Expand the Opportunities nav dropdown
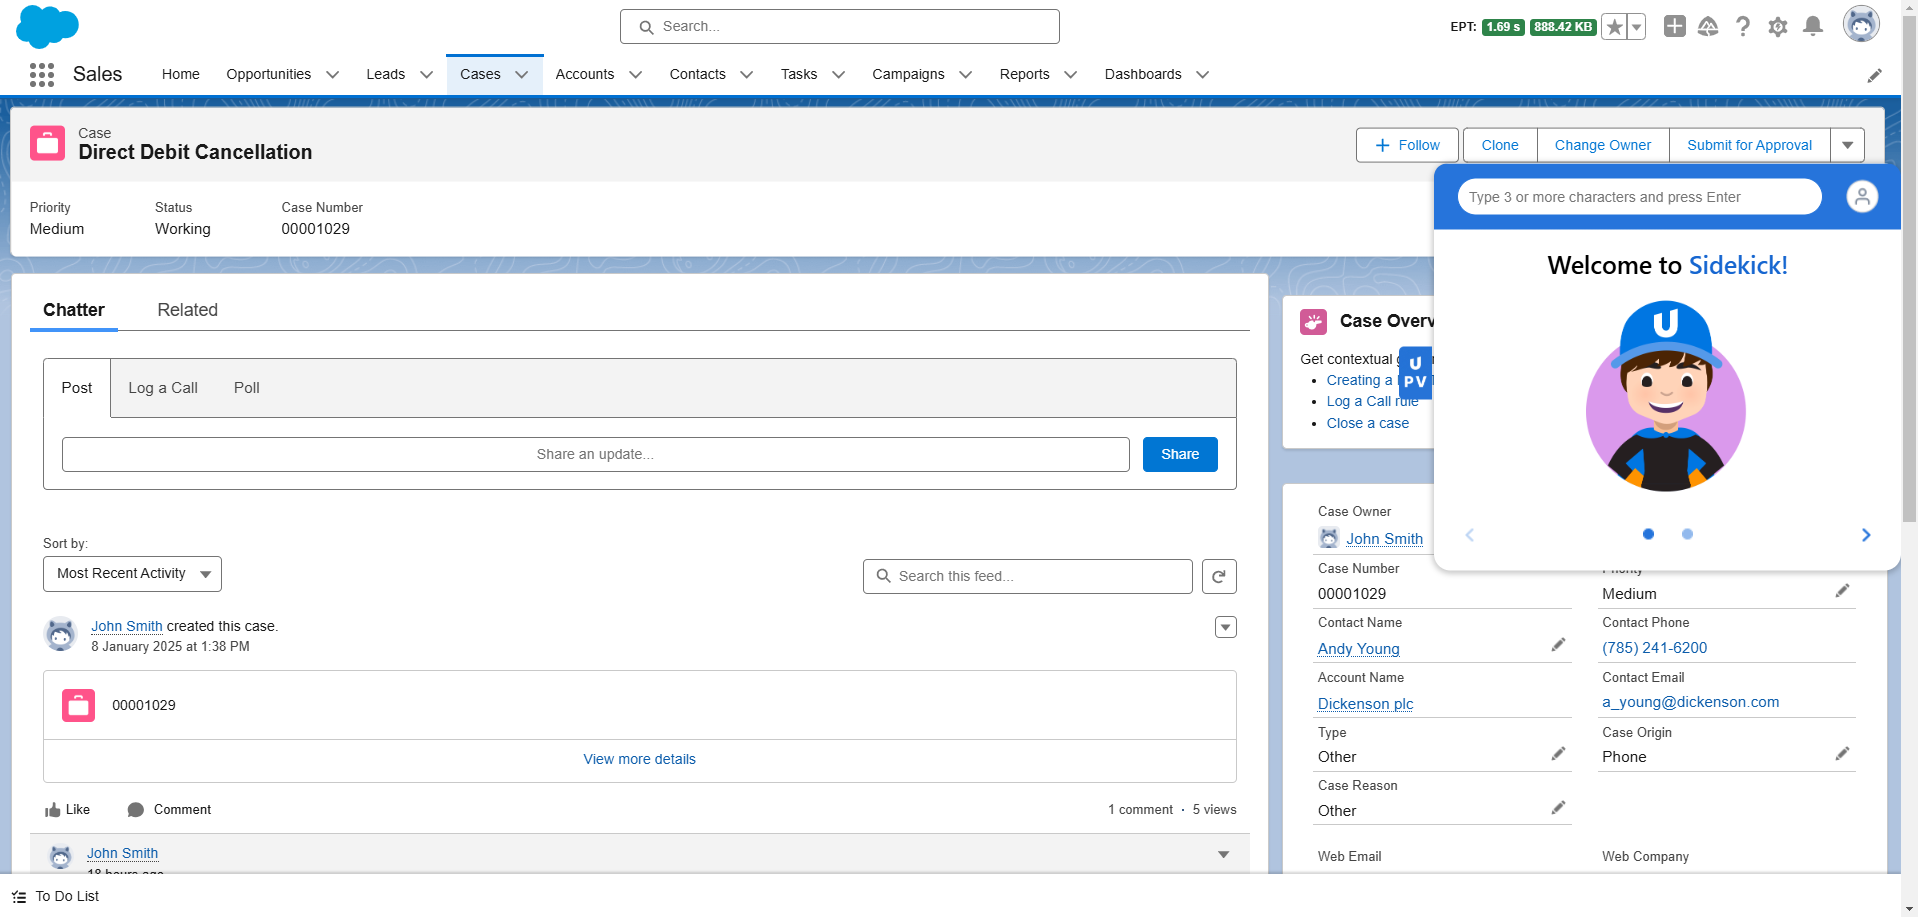This screenshot has width=1918, height=917. tap(333, 75)
